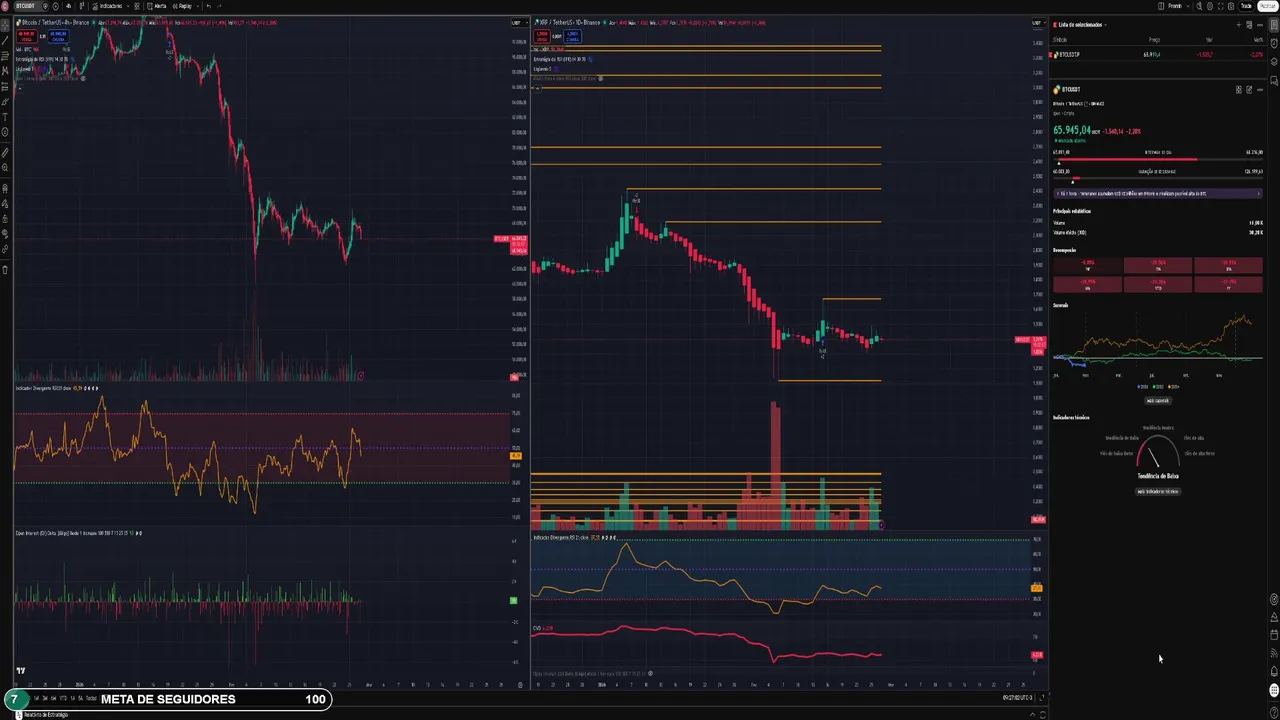Take a chart snapshot with camera icon

click(x=1231, y=6)
